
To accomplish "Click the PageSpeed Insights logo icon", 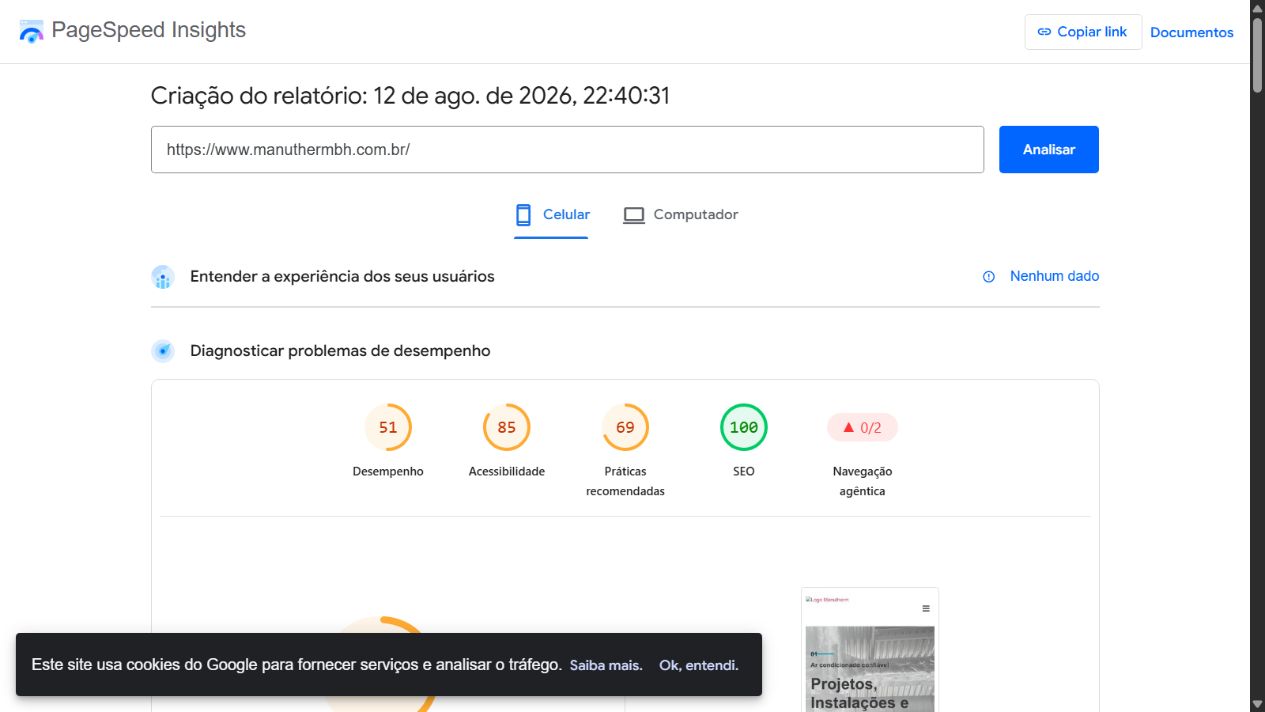I will [x=32, y=31].
